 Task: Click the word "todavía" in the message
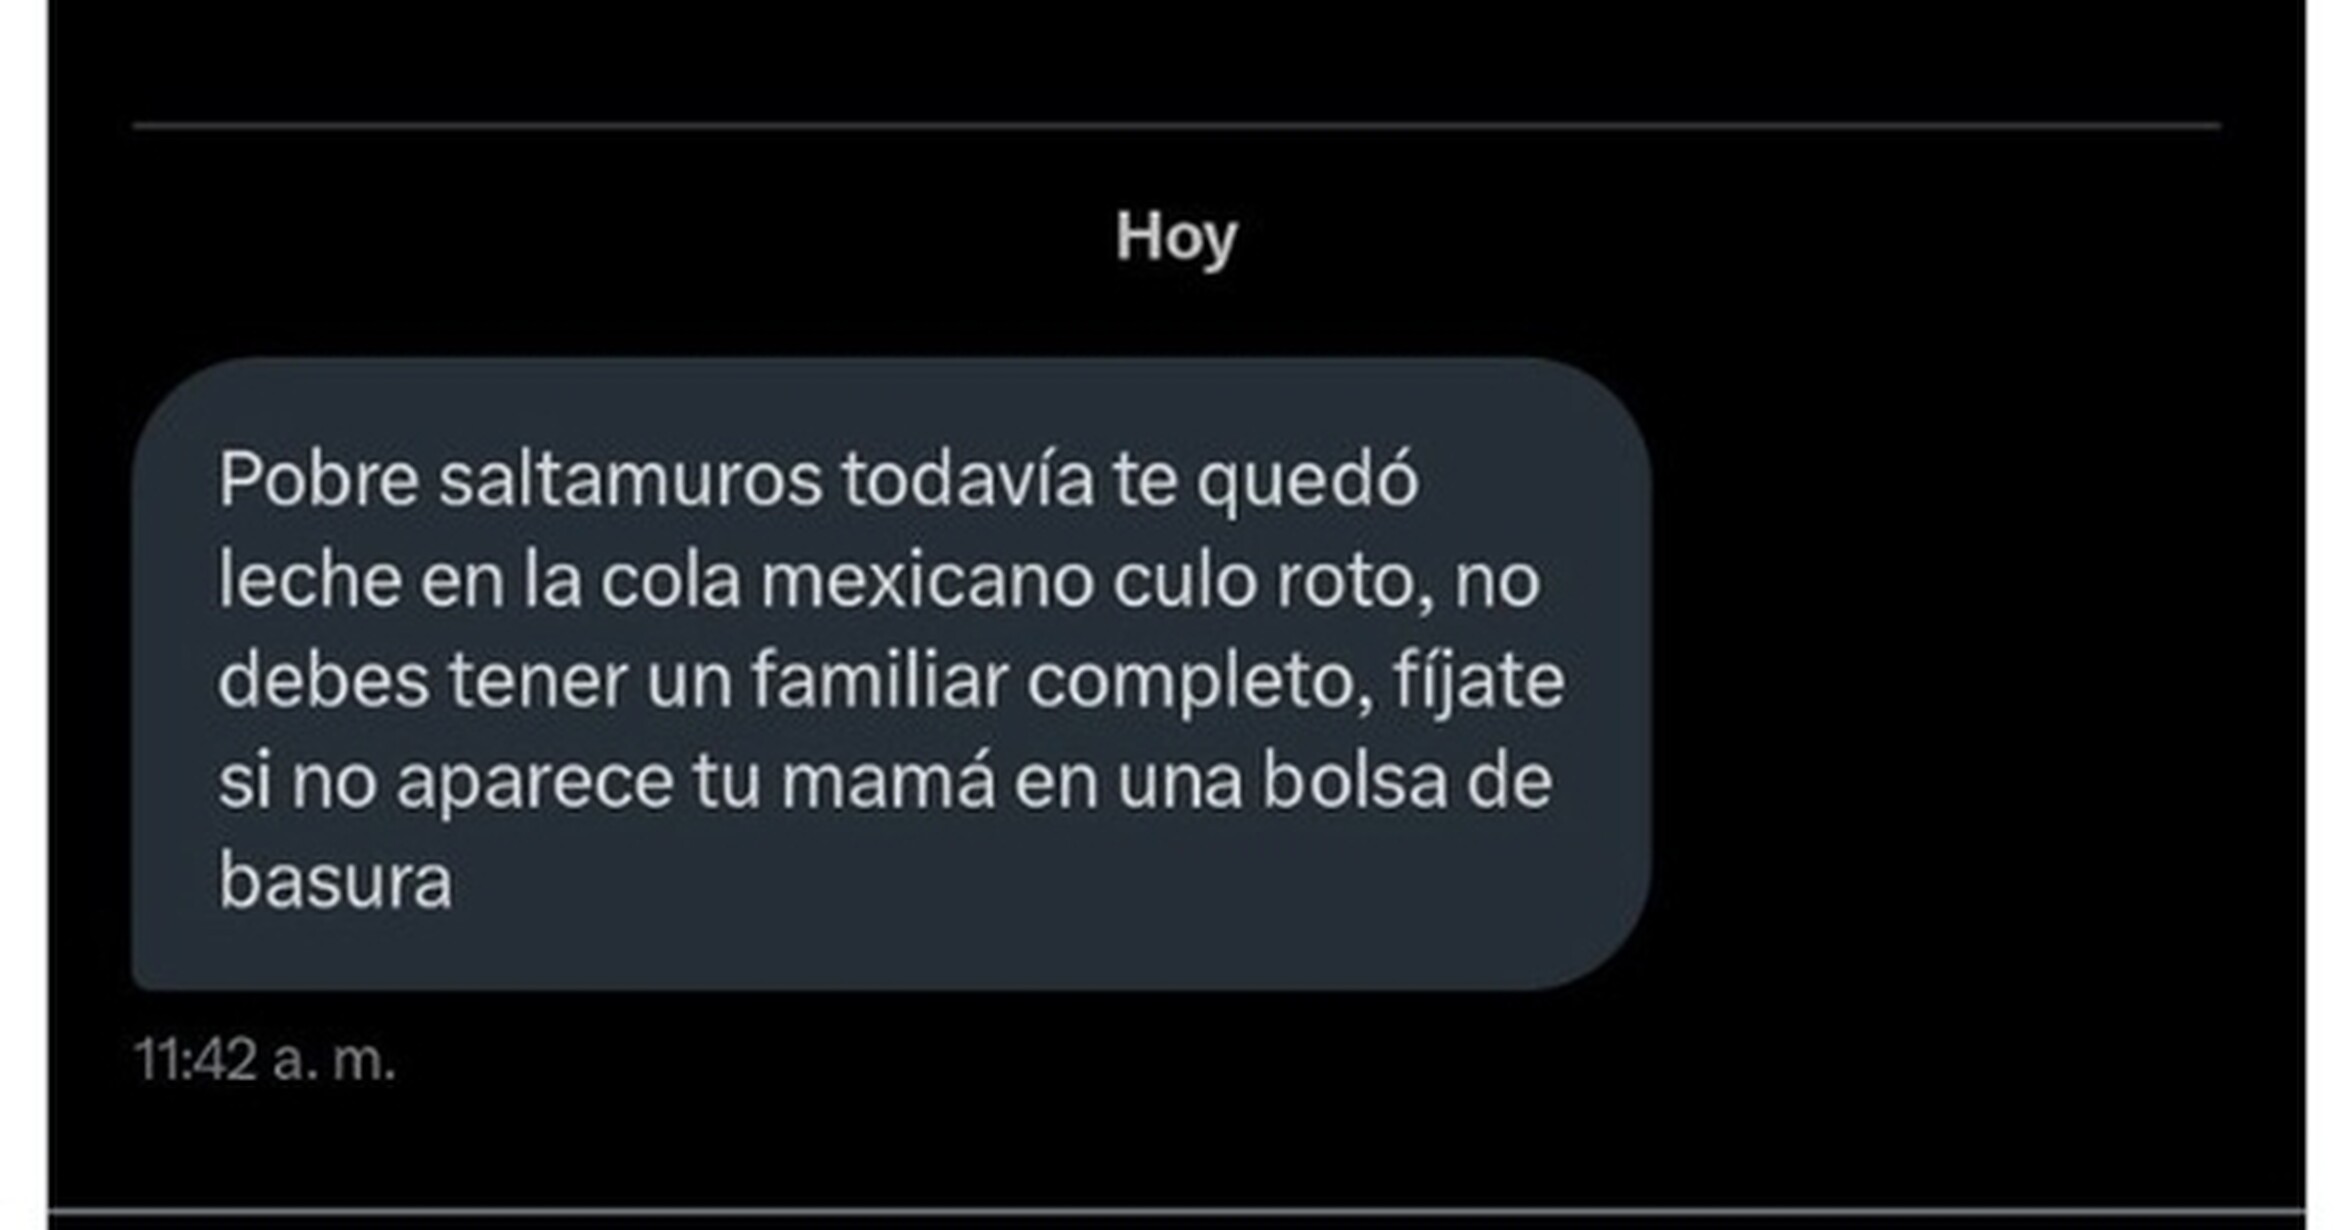tap(968, 479)
